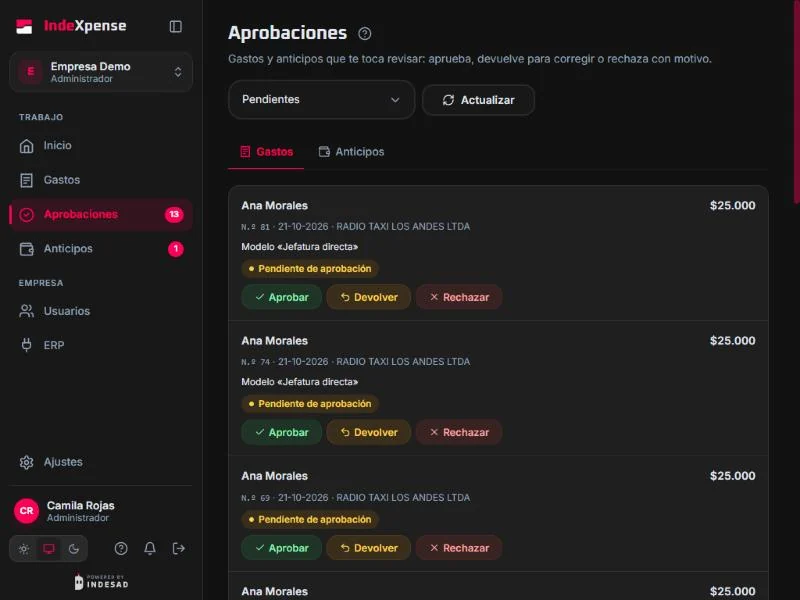Image resolution: width=800 pixels, height=600 pixels.
Task: Click the Gastos receipt icon in sidebar
Action: pos(27,181)
